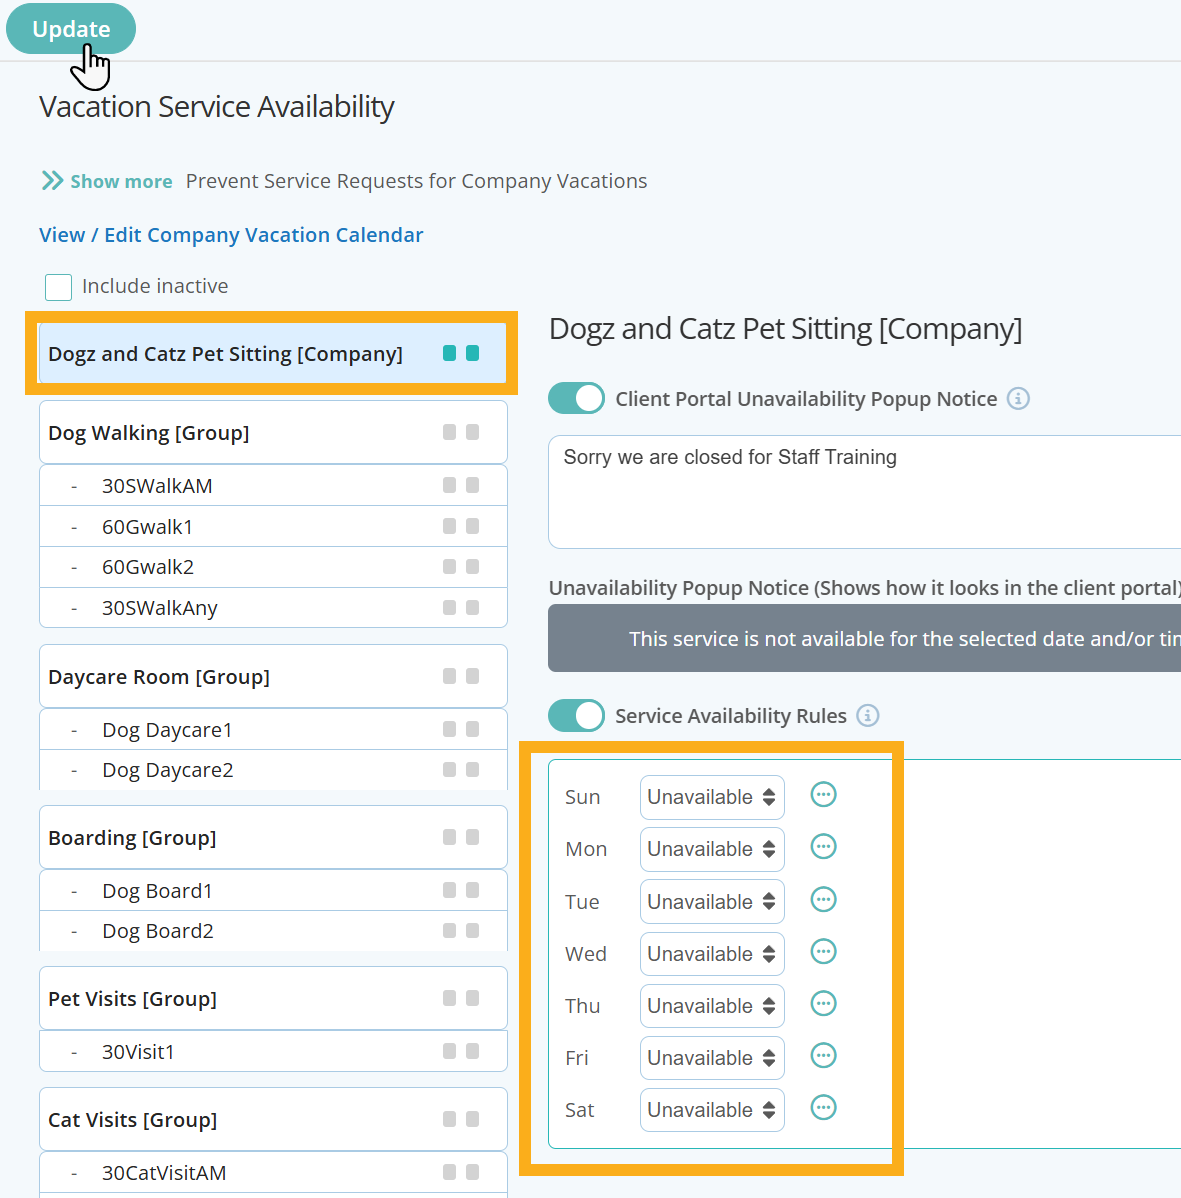
Task: Check the Include inactive checkbox
Action: [x=58, y=287]
